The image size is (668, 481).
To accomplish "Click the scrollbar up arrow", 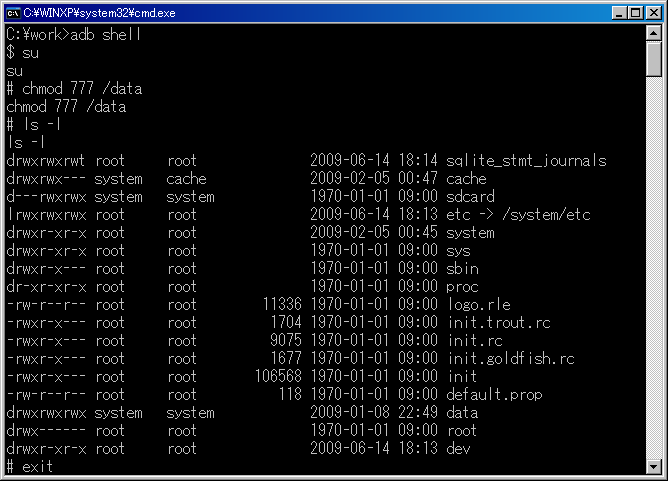I will 654,33.
